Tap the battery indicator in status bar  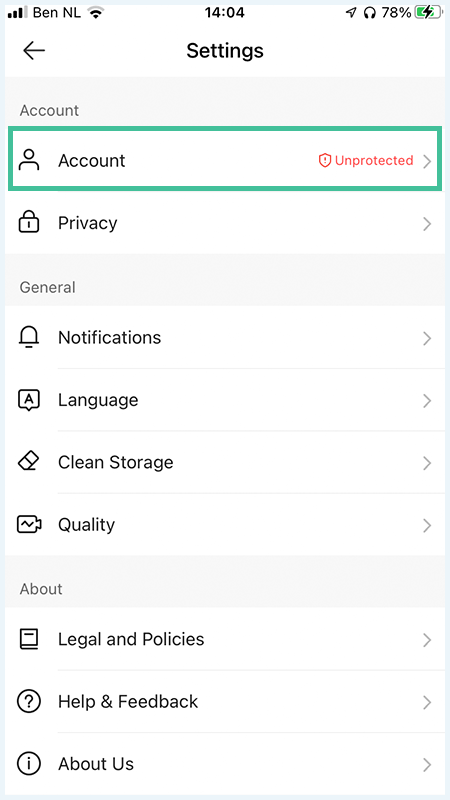point(428,13)
